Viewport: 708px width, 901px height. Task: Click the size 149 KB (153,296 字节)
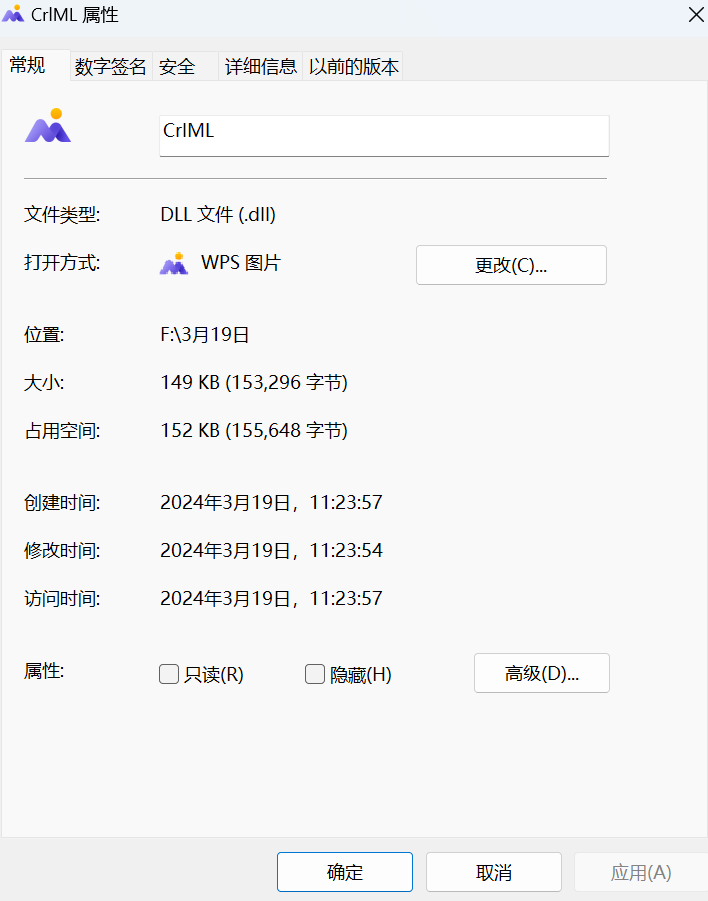coord(254,383)
